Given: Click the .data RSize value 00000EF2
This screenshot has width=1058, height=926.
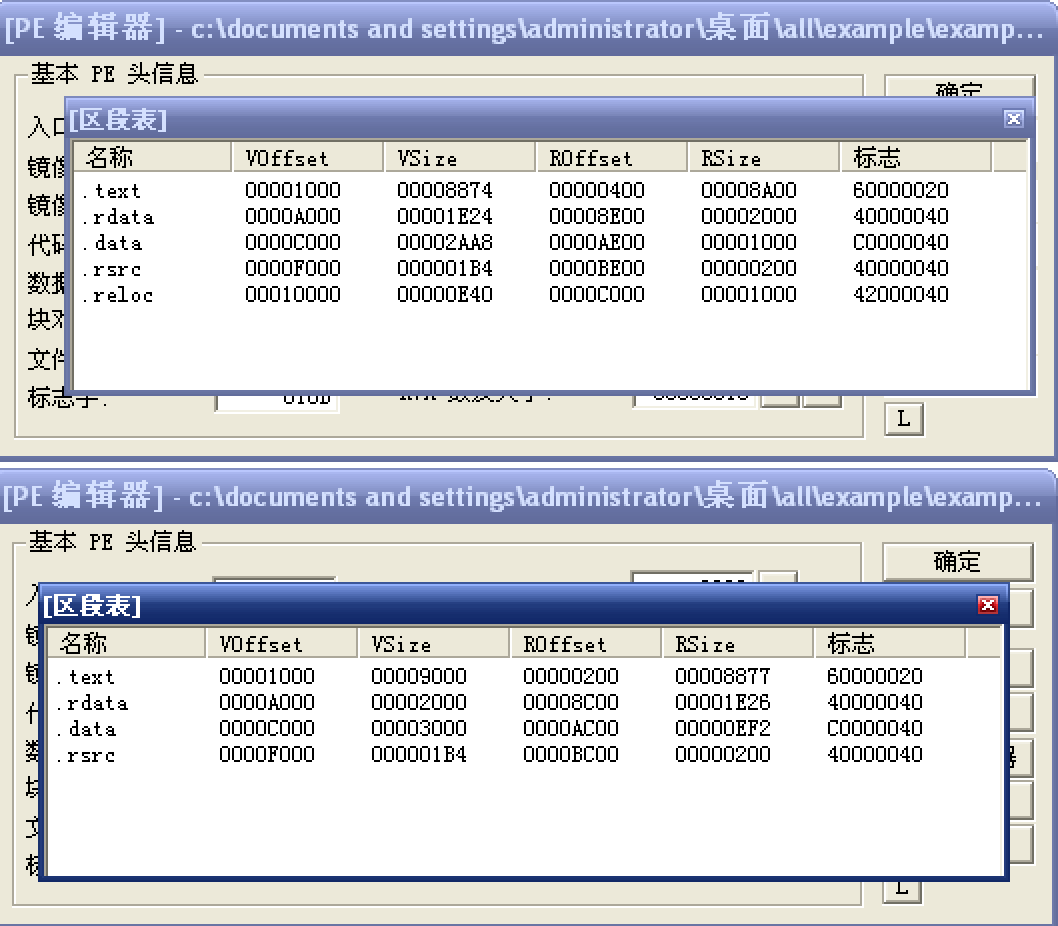Looking at the screenshot, I should click(x=722, y=729).
